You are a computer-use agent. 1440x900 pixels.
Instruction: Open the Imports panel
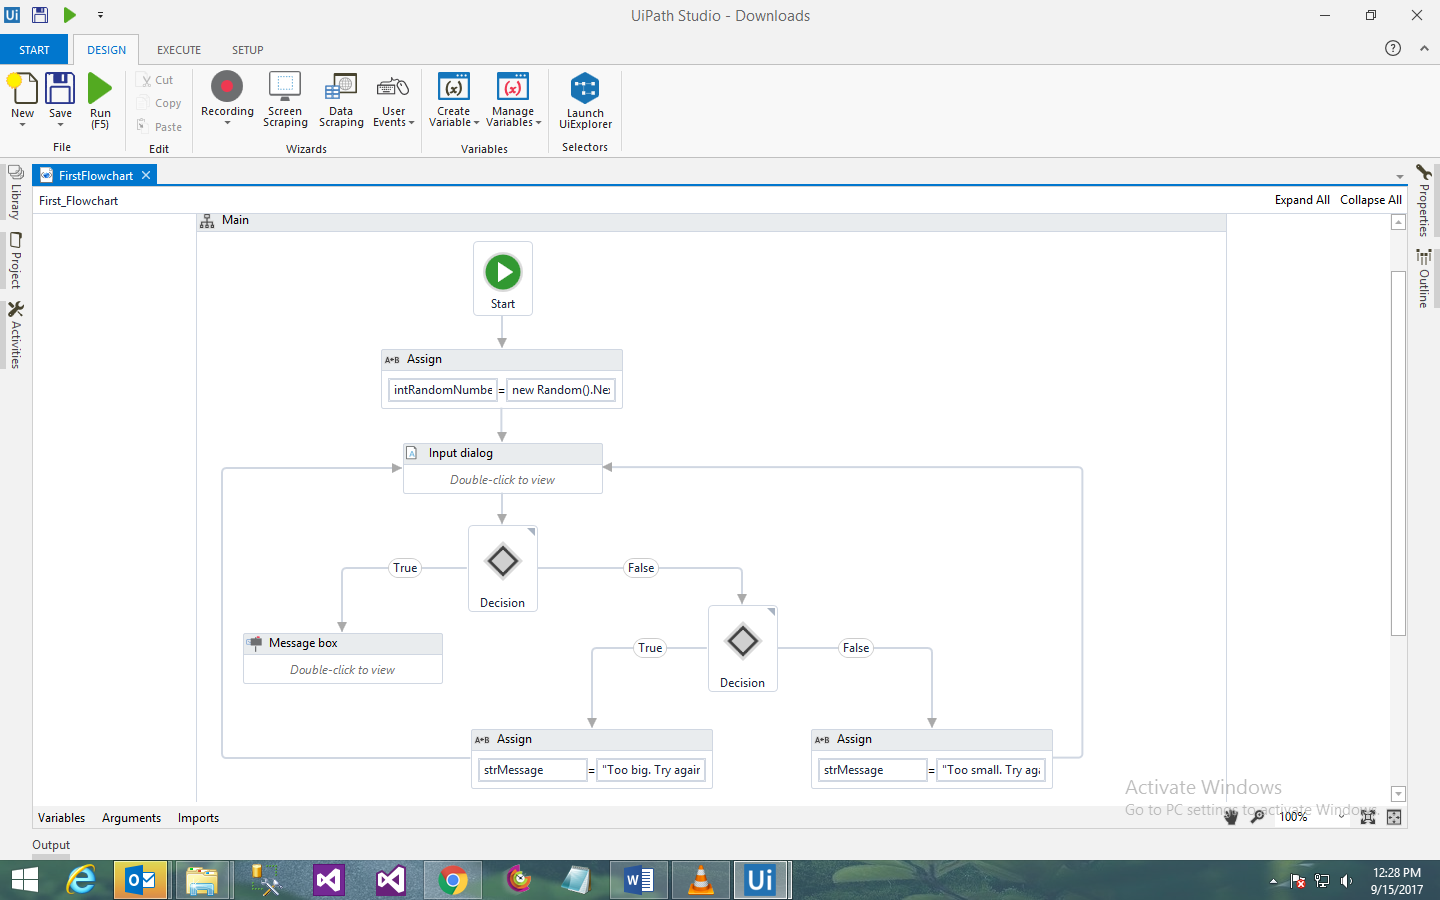tap(198, 818)
